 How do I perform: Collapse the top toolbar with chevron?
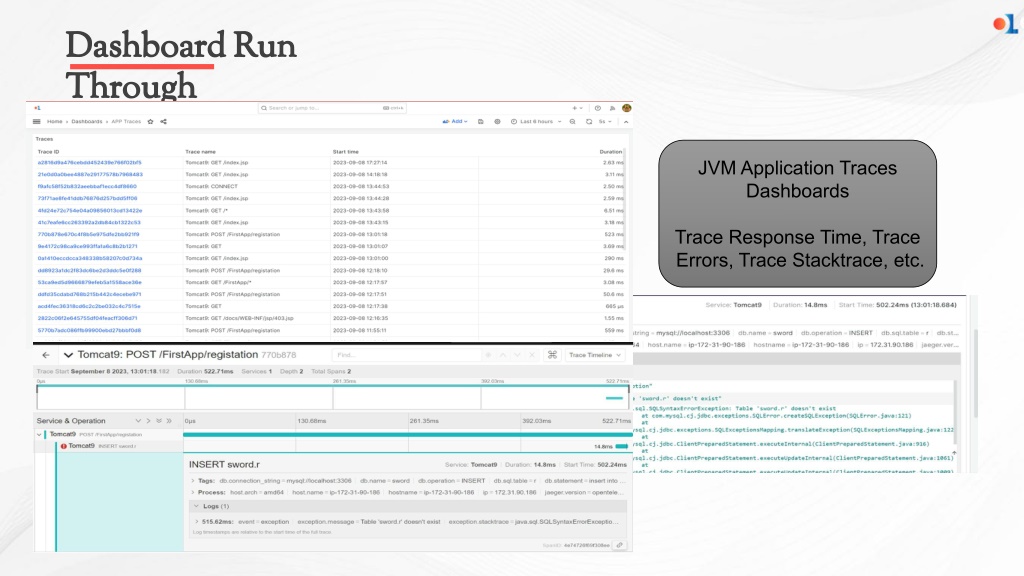[x=626, y=121]
